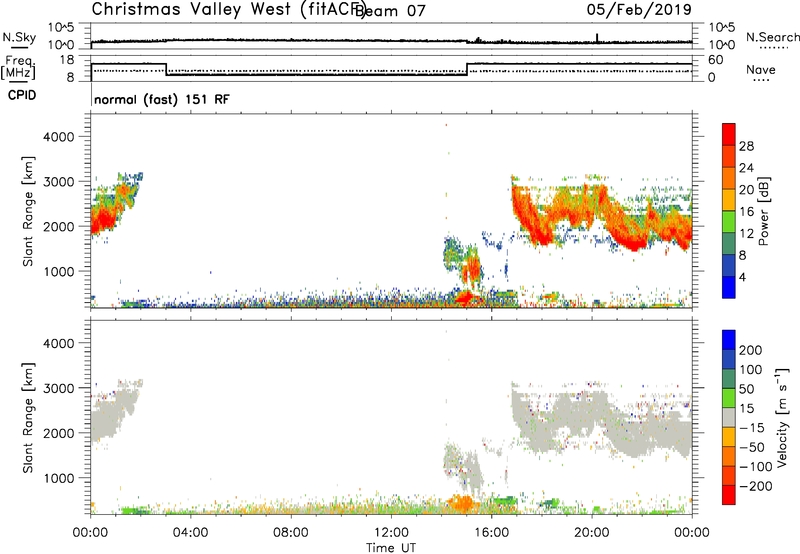Click the 'Velocity [m s-1]' colorbar title
This screenshot has width=800, height=554.
click(782, 417)
